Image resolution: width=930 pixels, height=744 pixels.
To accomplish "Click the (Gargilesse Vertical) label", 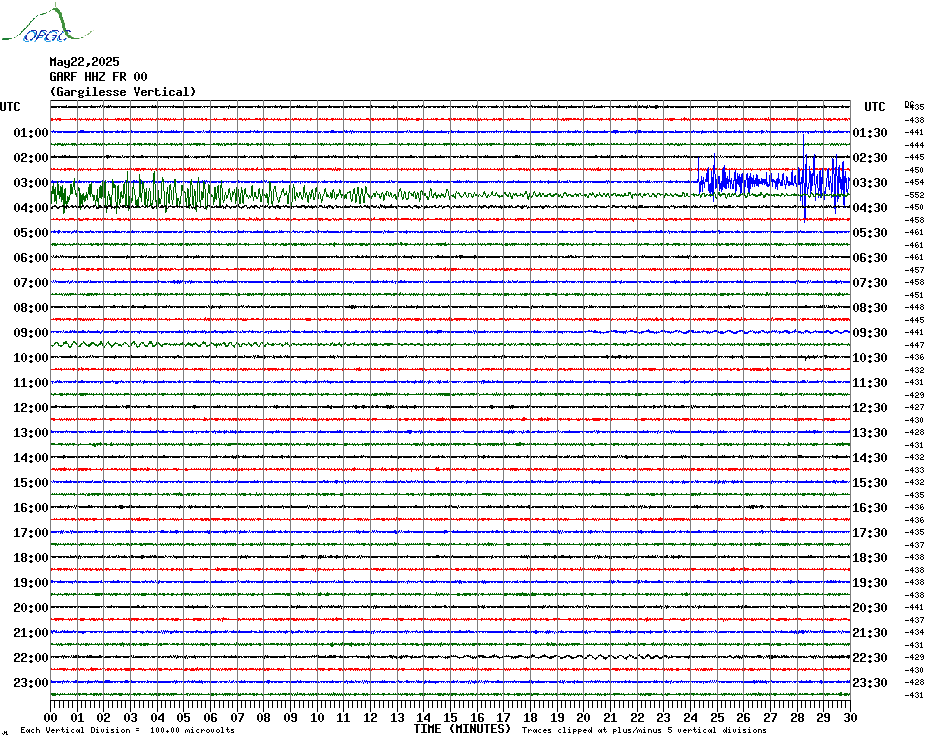I will (x=123, y=92).
